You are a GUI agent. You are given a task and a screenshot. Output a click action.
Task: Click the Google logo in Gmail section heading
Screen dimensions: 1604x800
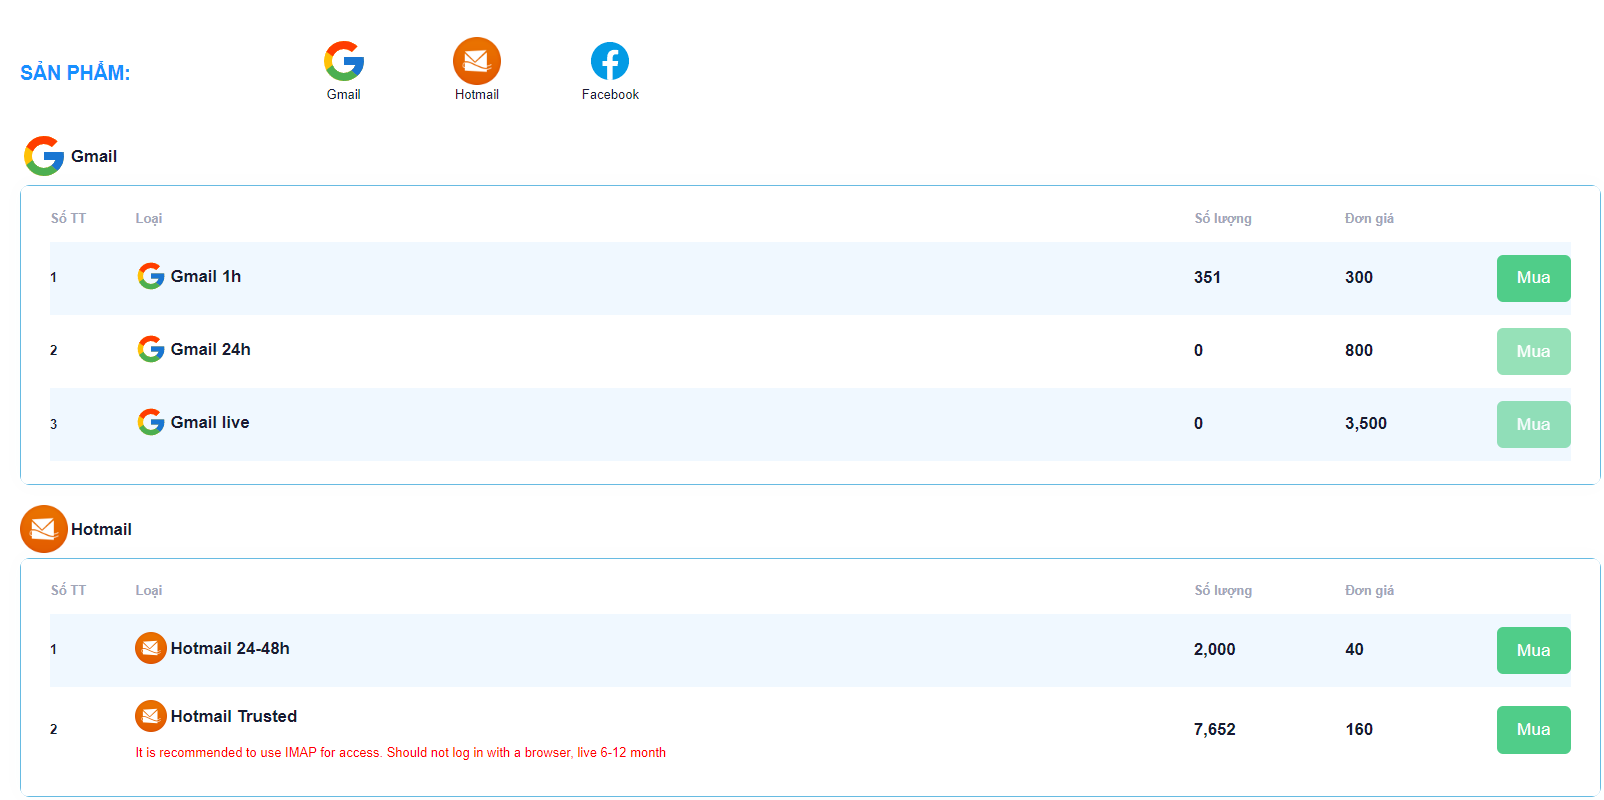[44, 156]
